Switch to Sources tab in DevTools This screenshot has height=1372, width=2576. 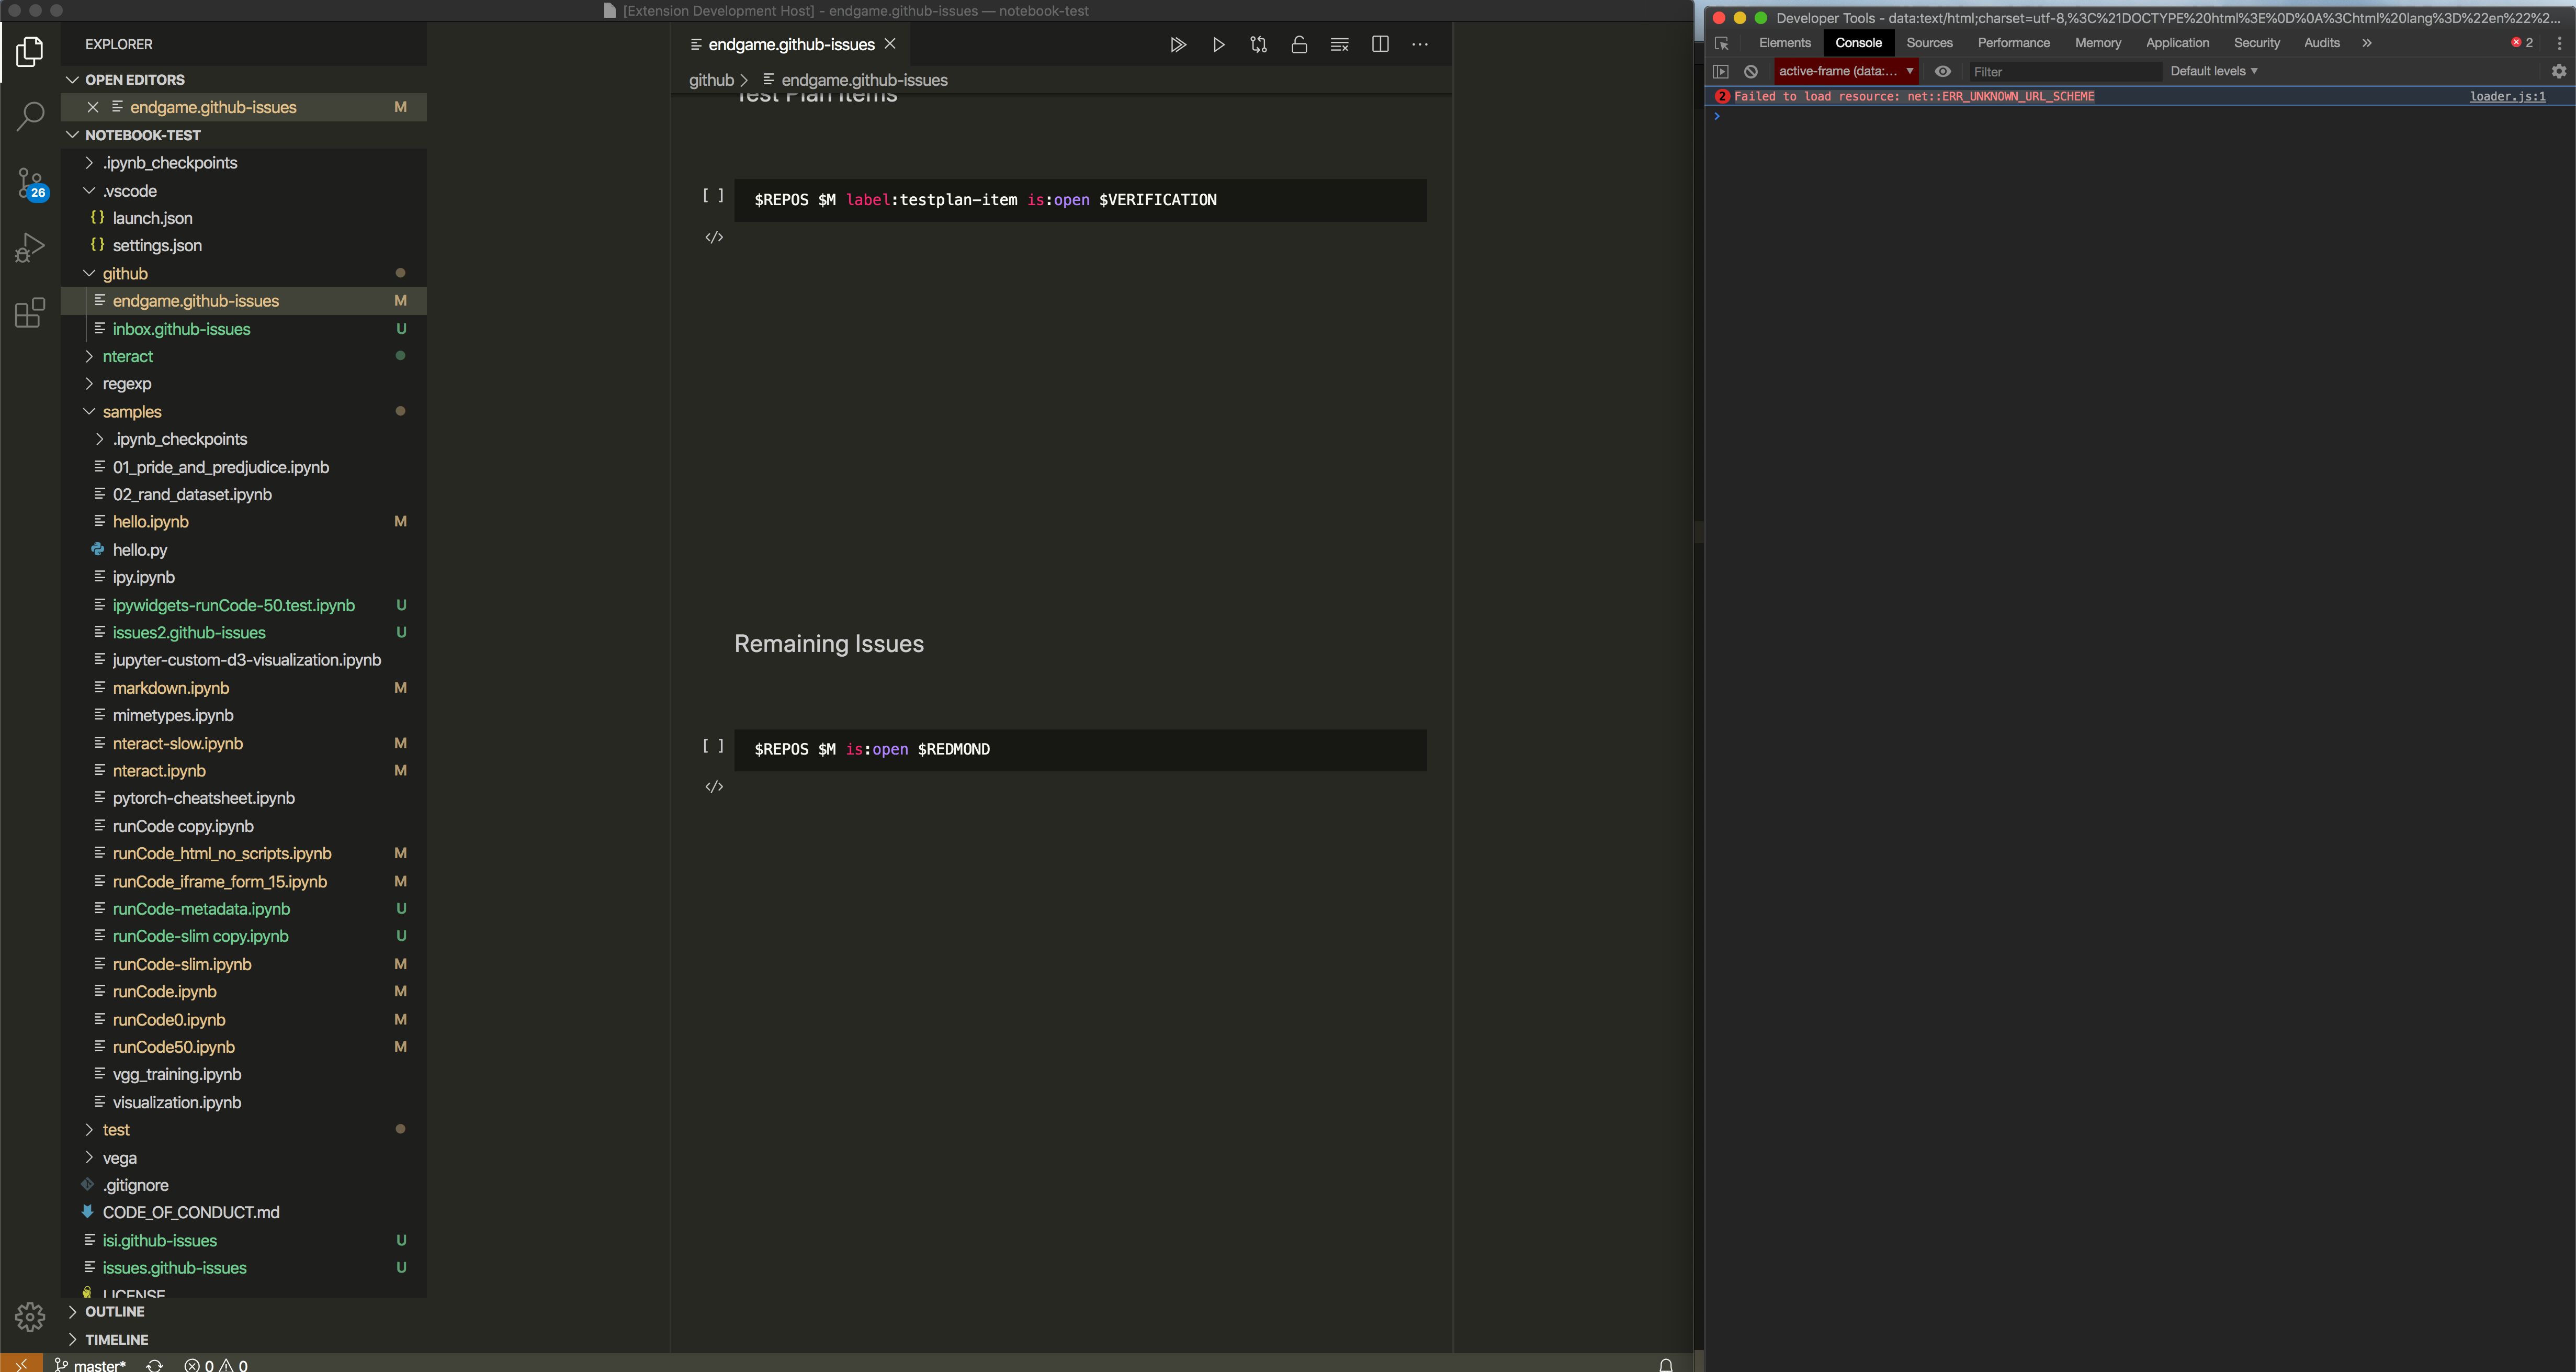tap(1929, 43)
